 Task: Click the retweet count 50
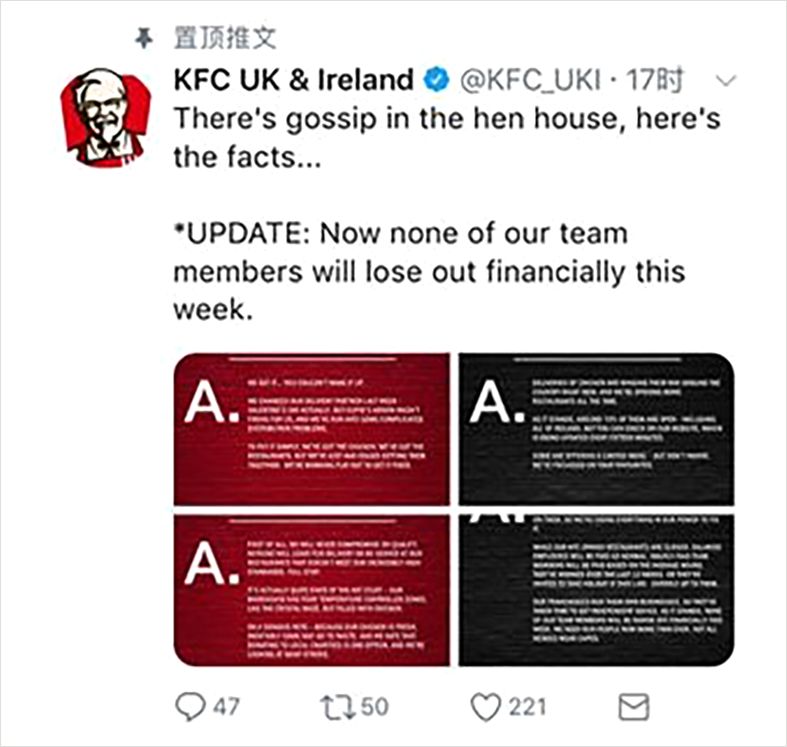click(x=373, y=707)
